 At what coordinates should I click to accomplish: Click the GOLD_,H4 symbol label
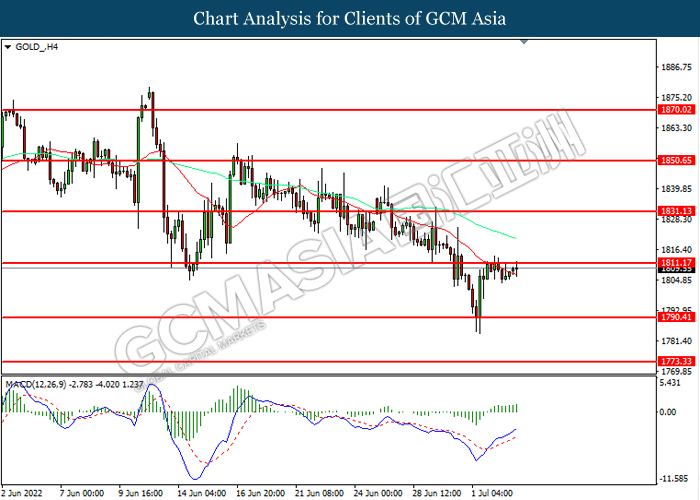[x=37, y=47]
